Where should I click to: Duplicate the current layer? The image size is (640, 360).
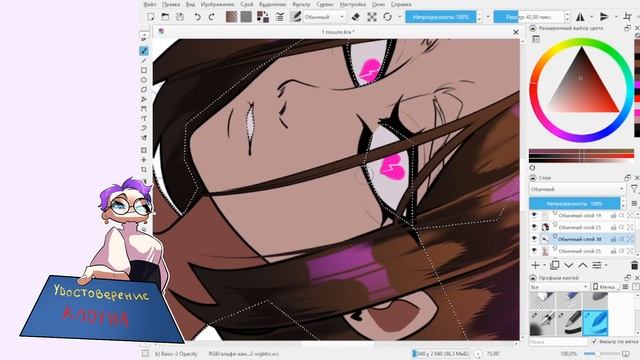tap(554, 265)
